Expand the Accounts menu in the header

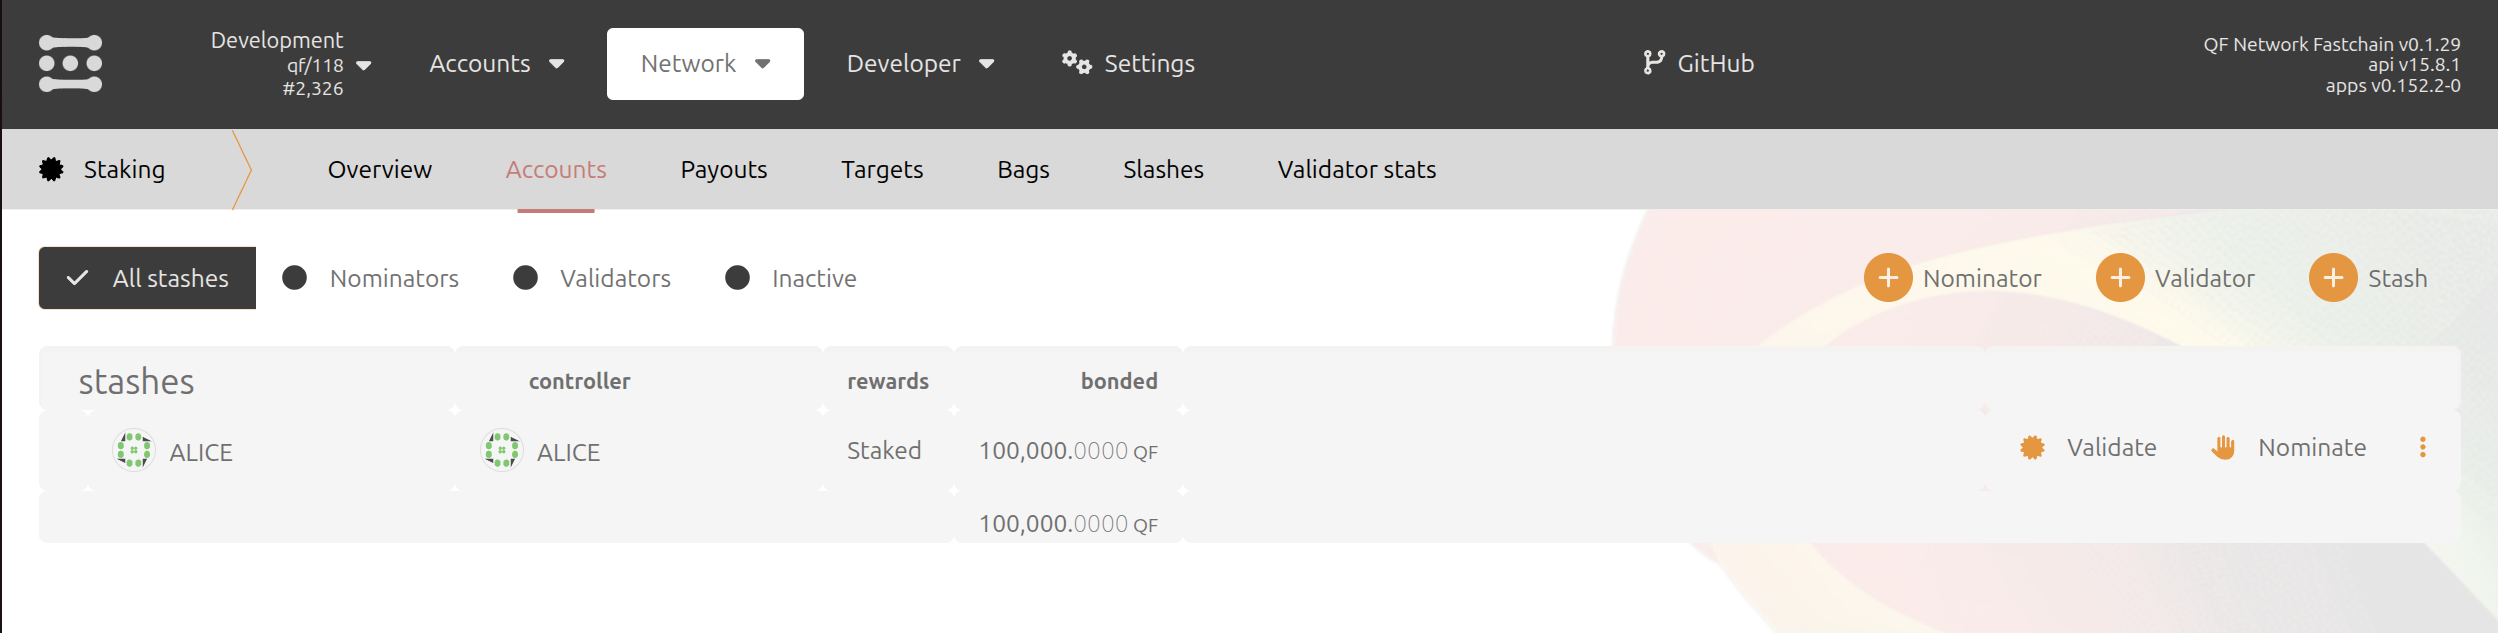pyautogui.click(x=498, y=63)
